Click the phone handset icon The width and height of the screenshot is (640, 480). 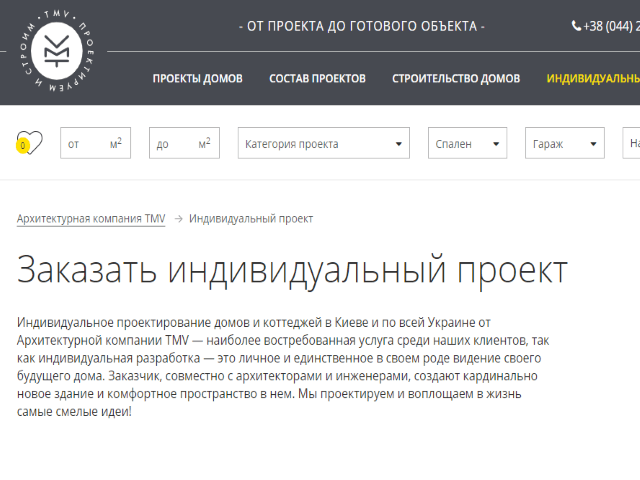coord(576,26)
